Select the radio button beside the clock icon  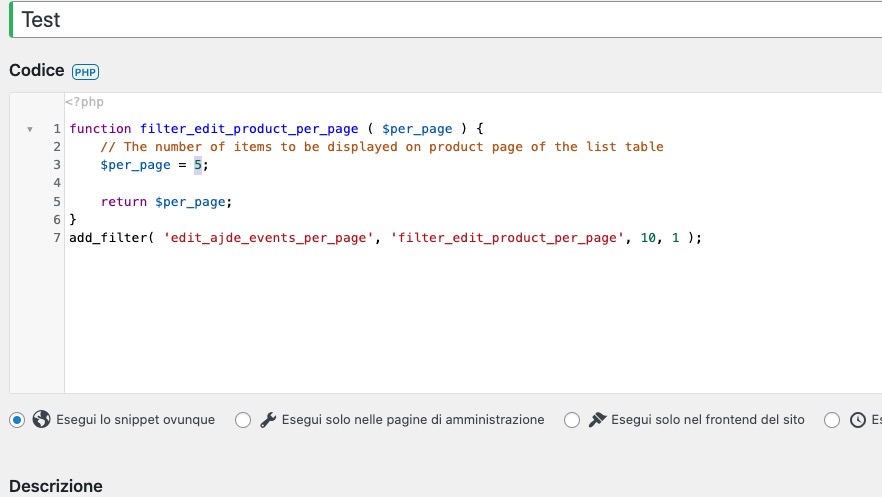[x=832, y=420]
